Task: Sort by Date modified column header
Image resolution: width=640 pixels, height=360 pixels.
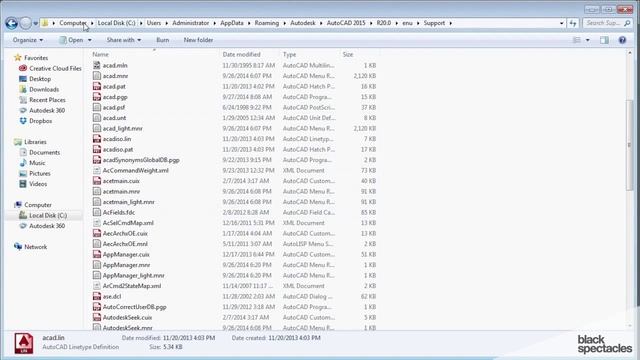Action: point(241,54)
